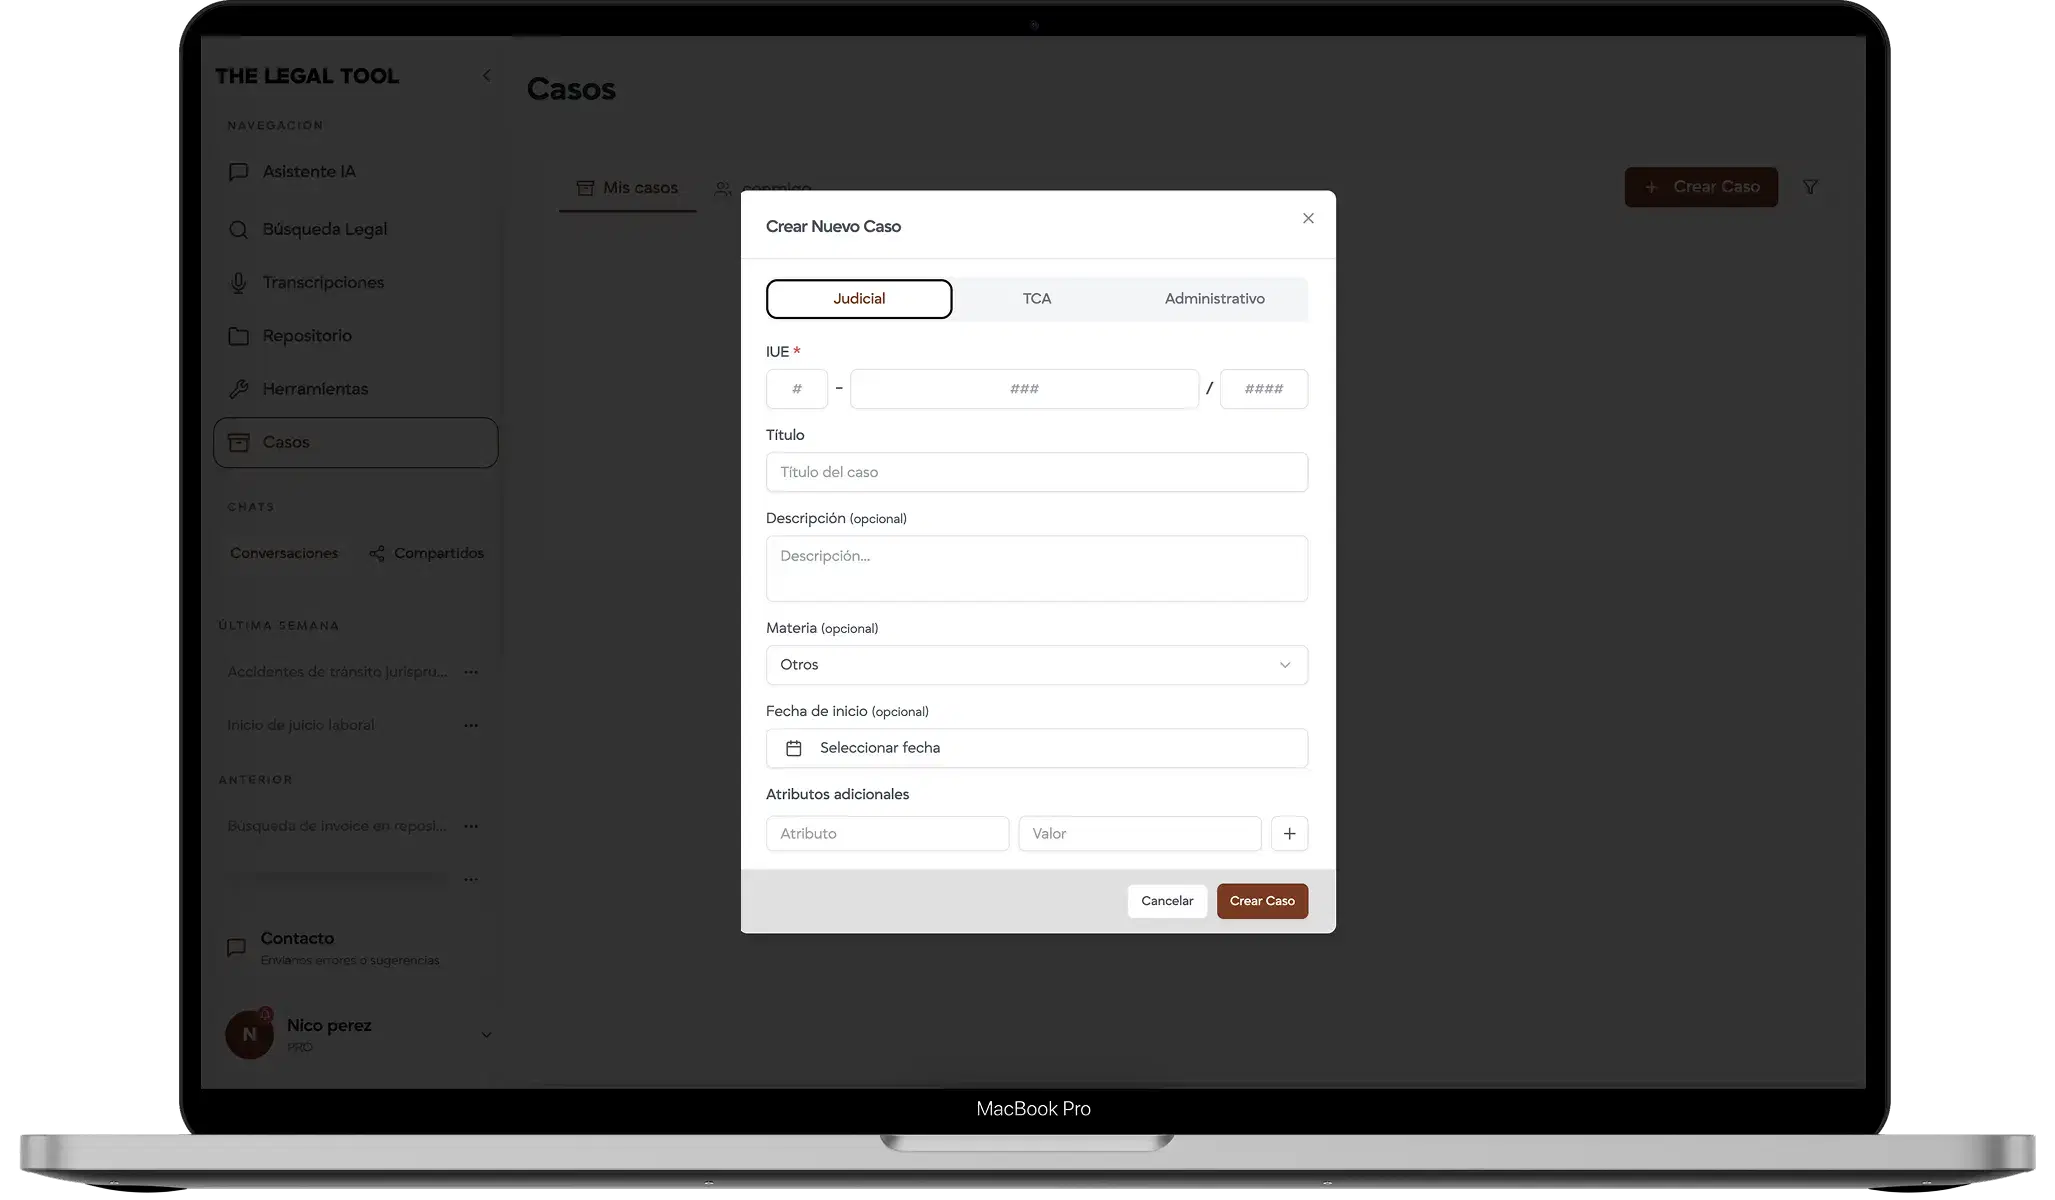
Task: Click the shared-with-me people icon tab
Action: pos(723,188)
